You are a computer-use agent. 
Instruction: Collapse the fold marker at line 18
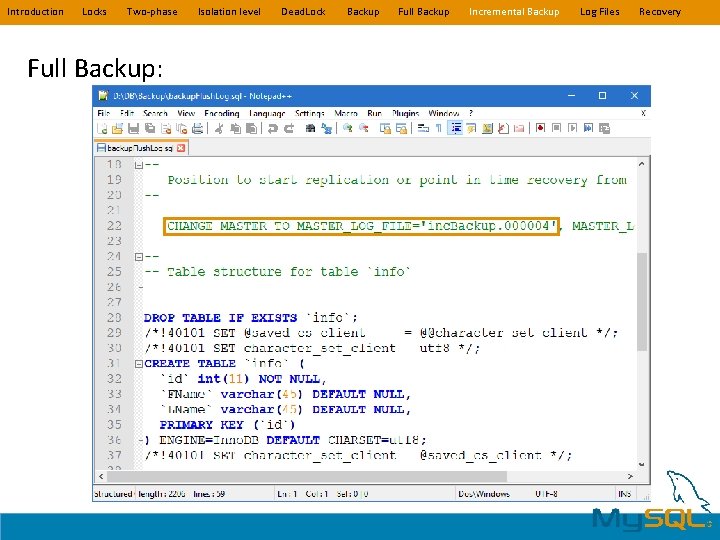pos(139,164)
